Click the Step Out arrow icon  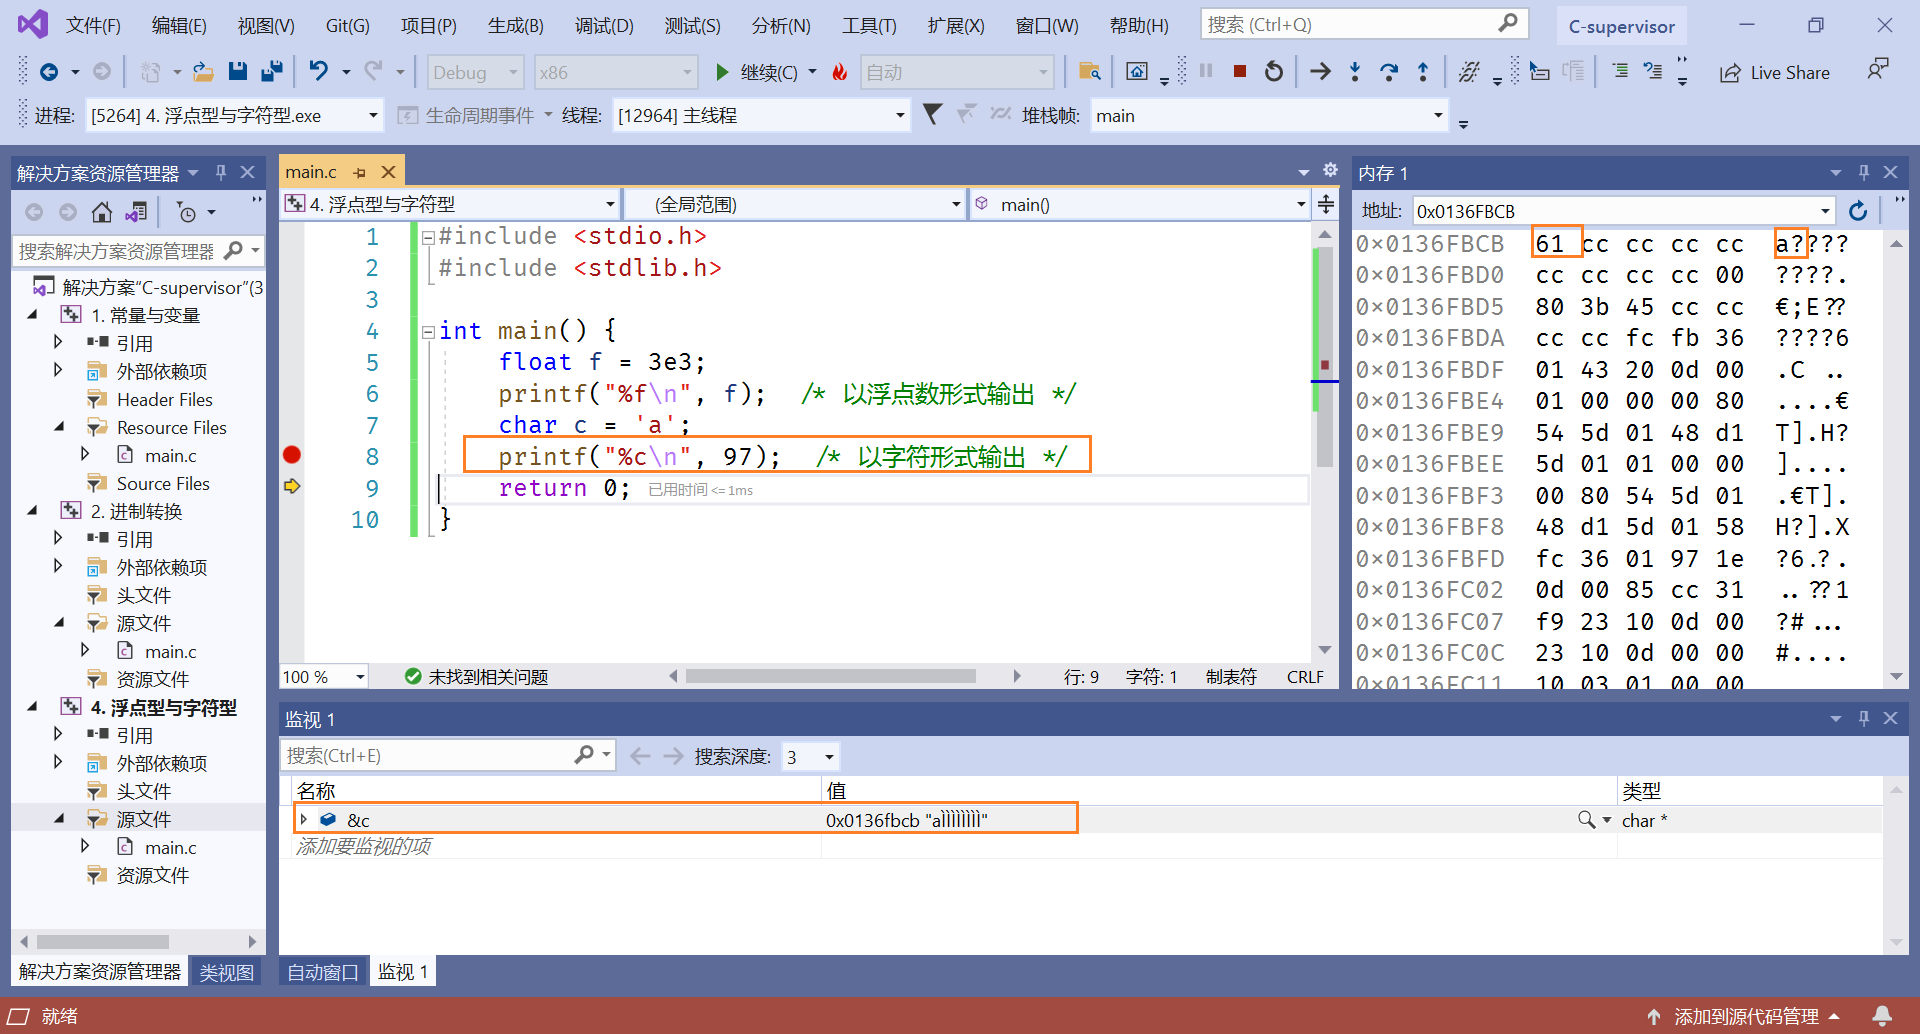tap(1423, 72)
